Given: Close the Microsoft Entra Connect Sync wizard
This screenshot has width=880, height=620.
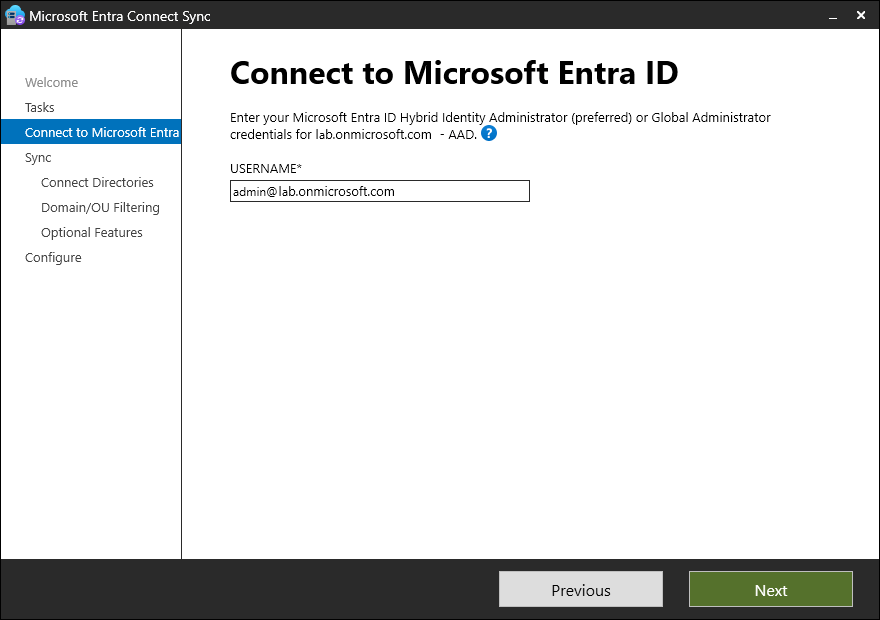Looking at the screenshot, I should (861, 15).
